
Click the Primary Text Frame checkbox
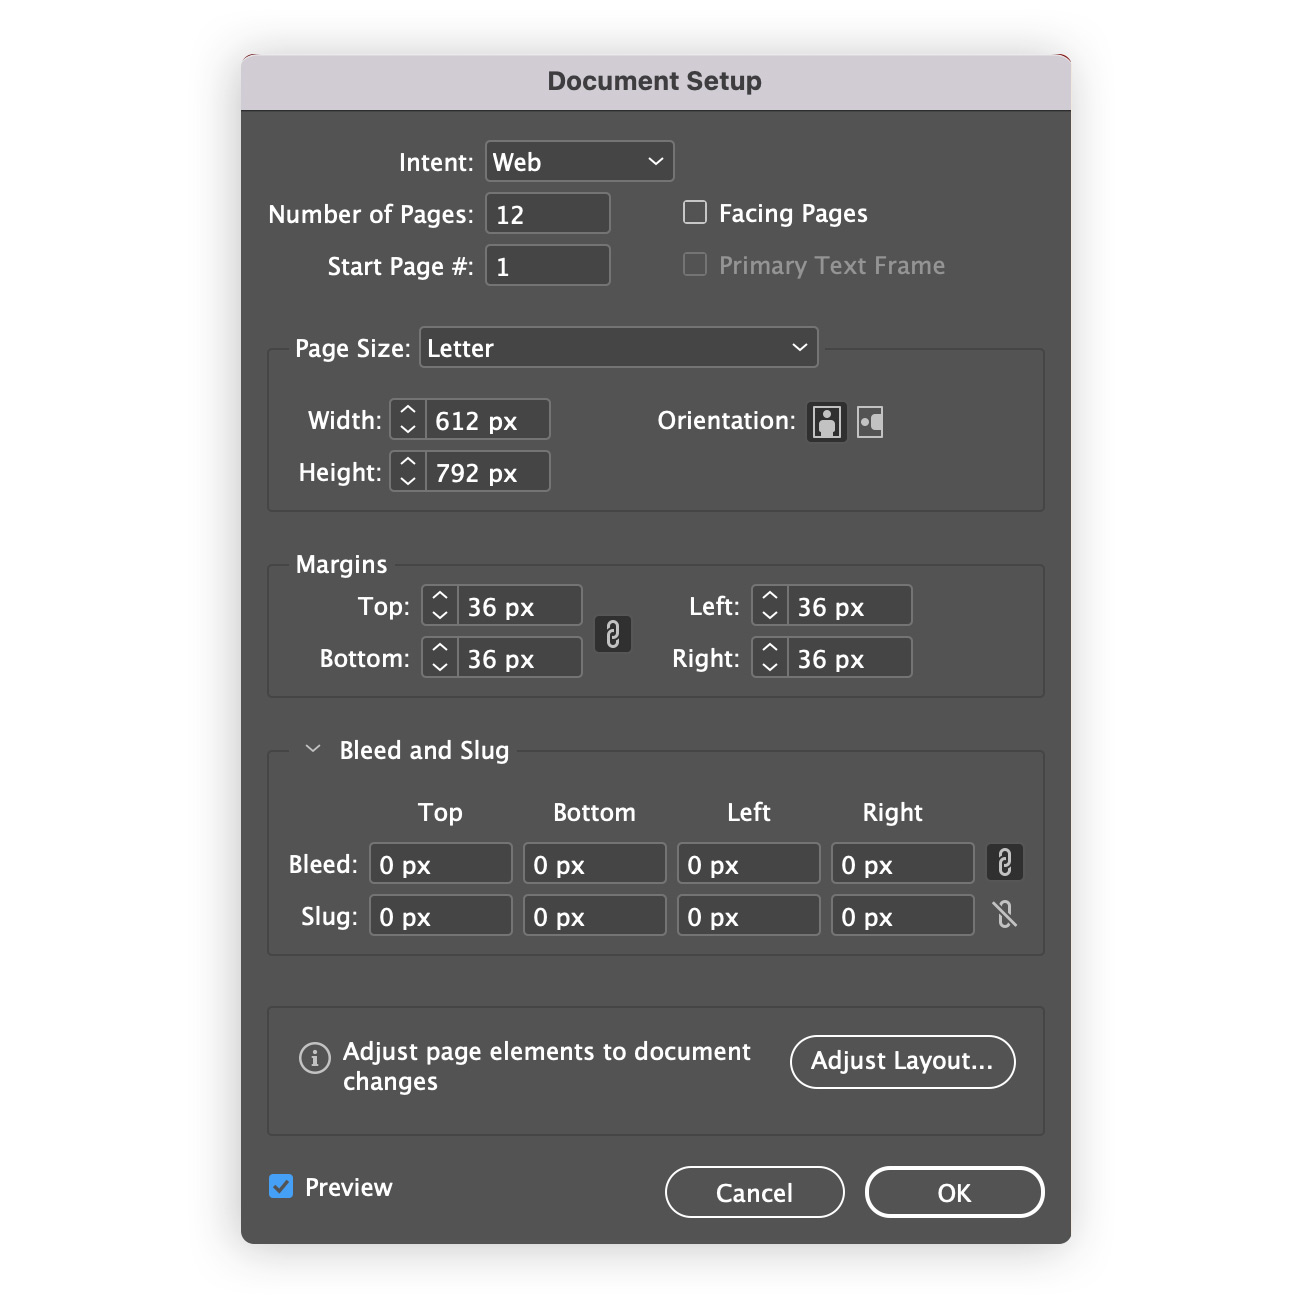click(695, 264)
